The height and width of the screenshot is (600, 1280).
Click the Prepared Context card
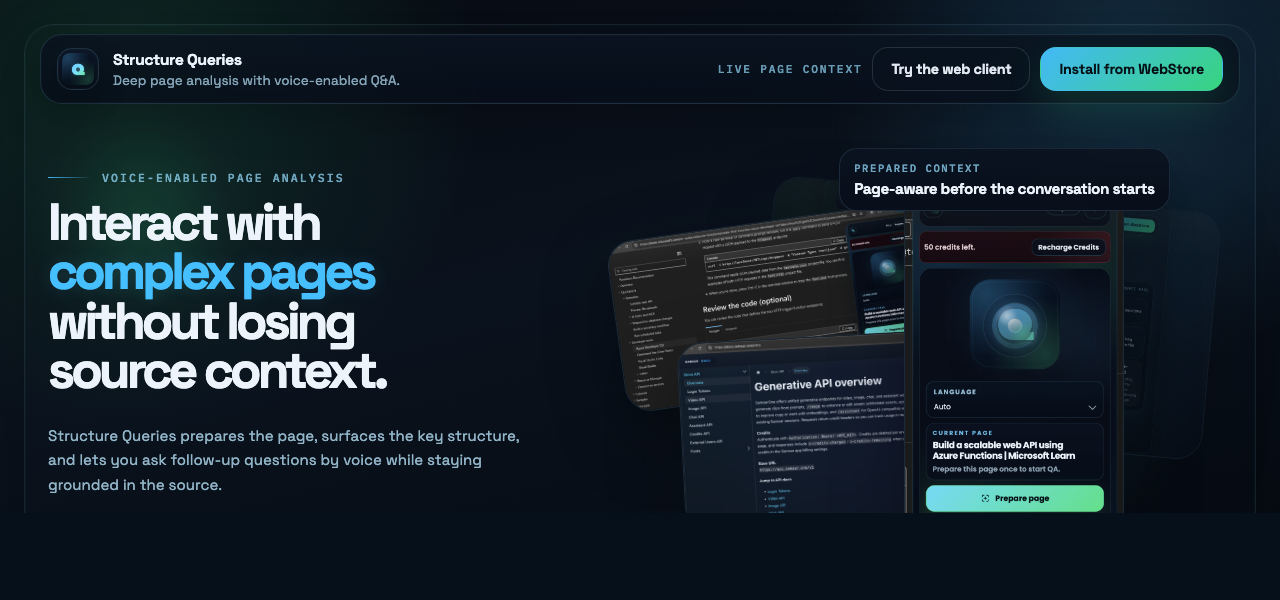pyautogui.click(x=1004, y=180)
